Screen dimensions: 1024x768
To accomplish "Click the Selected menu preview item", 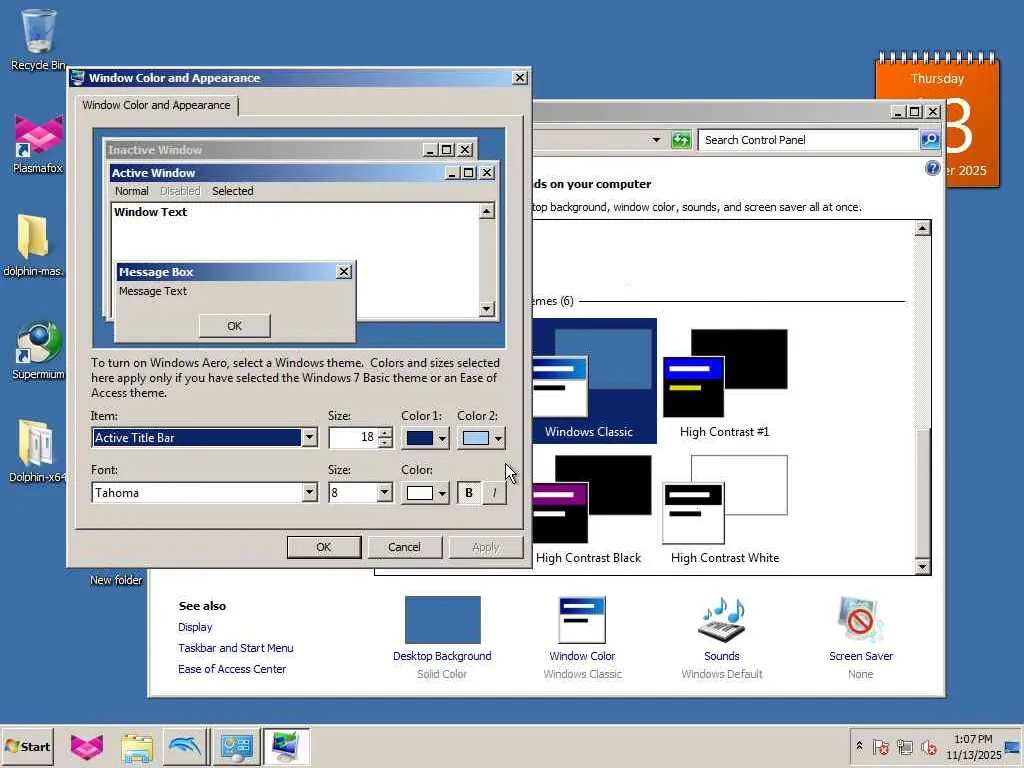I will [x=232, y=191].
